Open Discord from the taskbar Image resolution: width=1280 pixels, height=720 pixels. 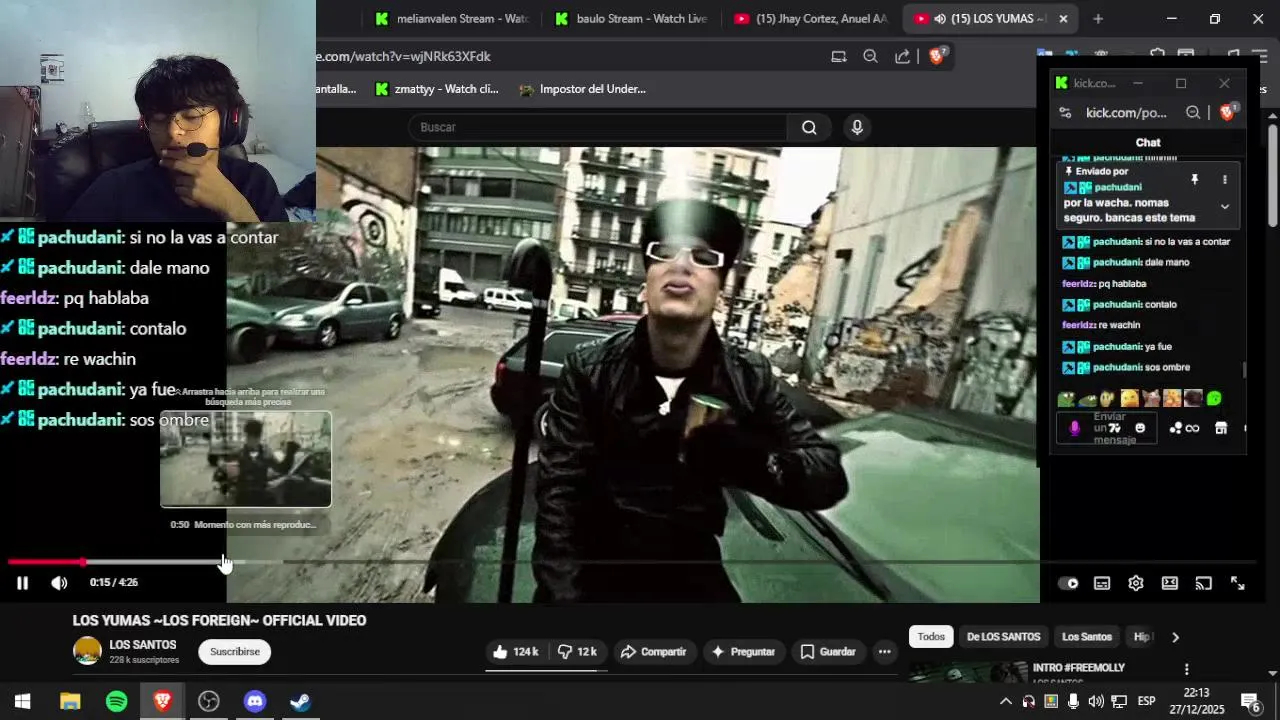255,701
